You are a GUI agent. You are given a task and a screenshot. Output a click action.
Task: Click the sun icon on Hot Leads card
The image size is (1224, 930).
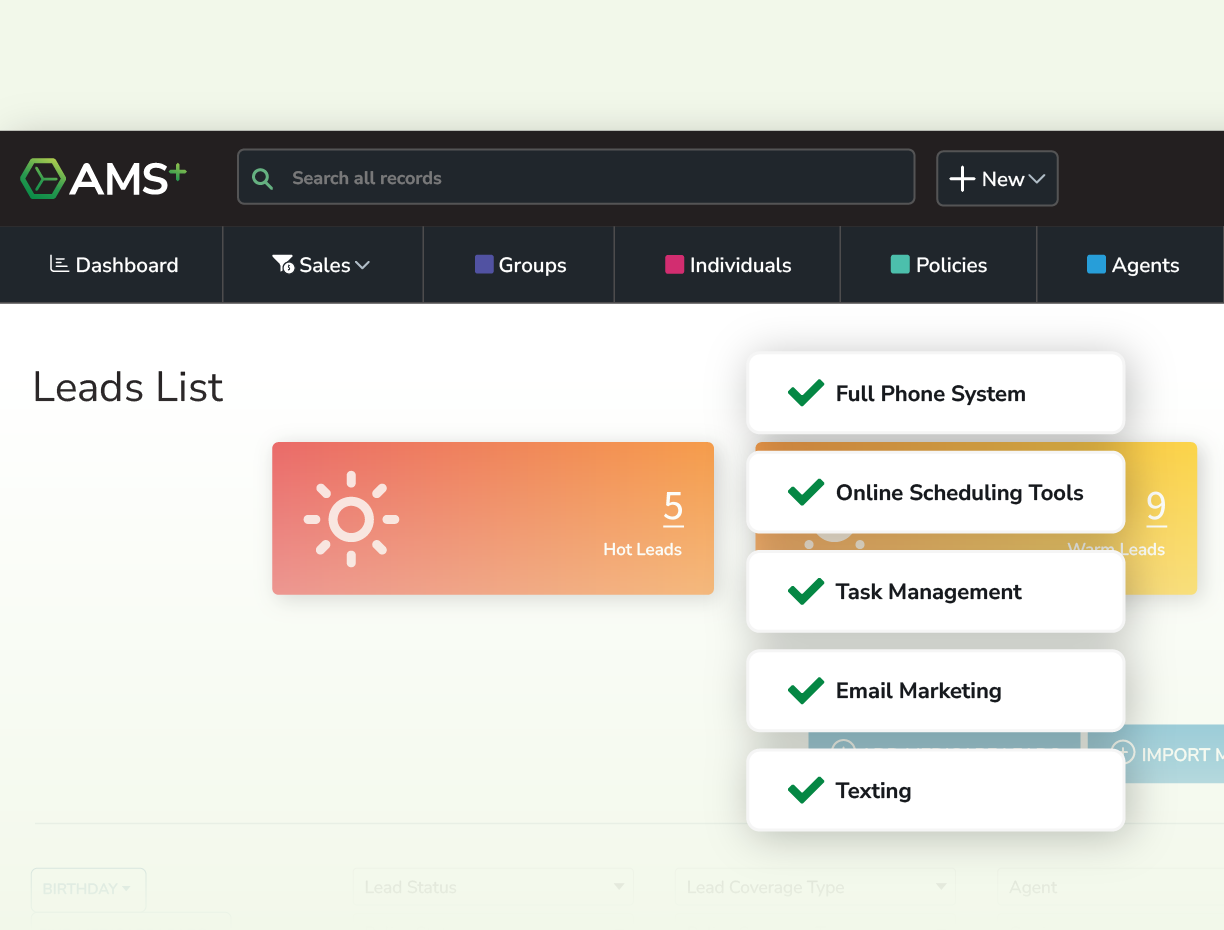click(x=351, y=518)
